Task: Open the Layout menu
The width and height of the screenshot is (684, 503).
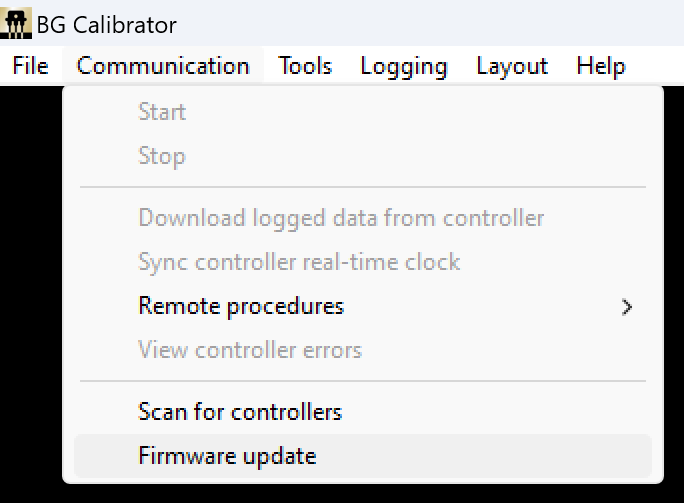Action: tap(512, 66)
